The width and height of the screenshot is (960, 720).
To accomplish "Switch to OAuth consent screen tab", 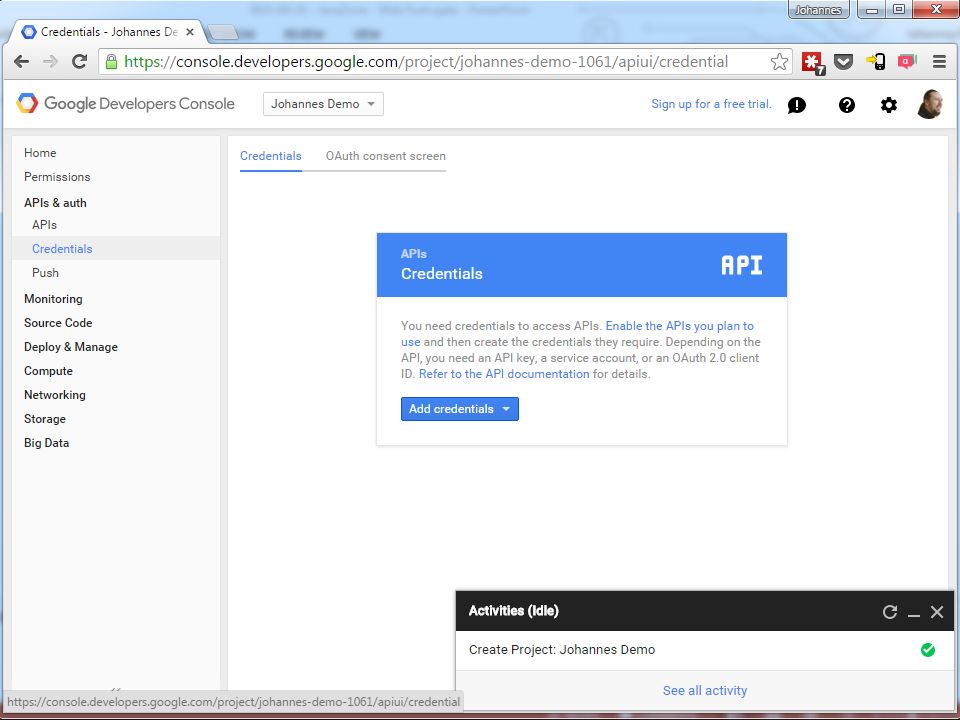I will point(386,156).
